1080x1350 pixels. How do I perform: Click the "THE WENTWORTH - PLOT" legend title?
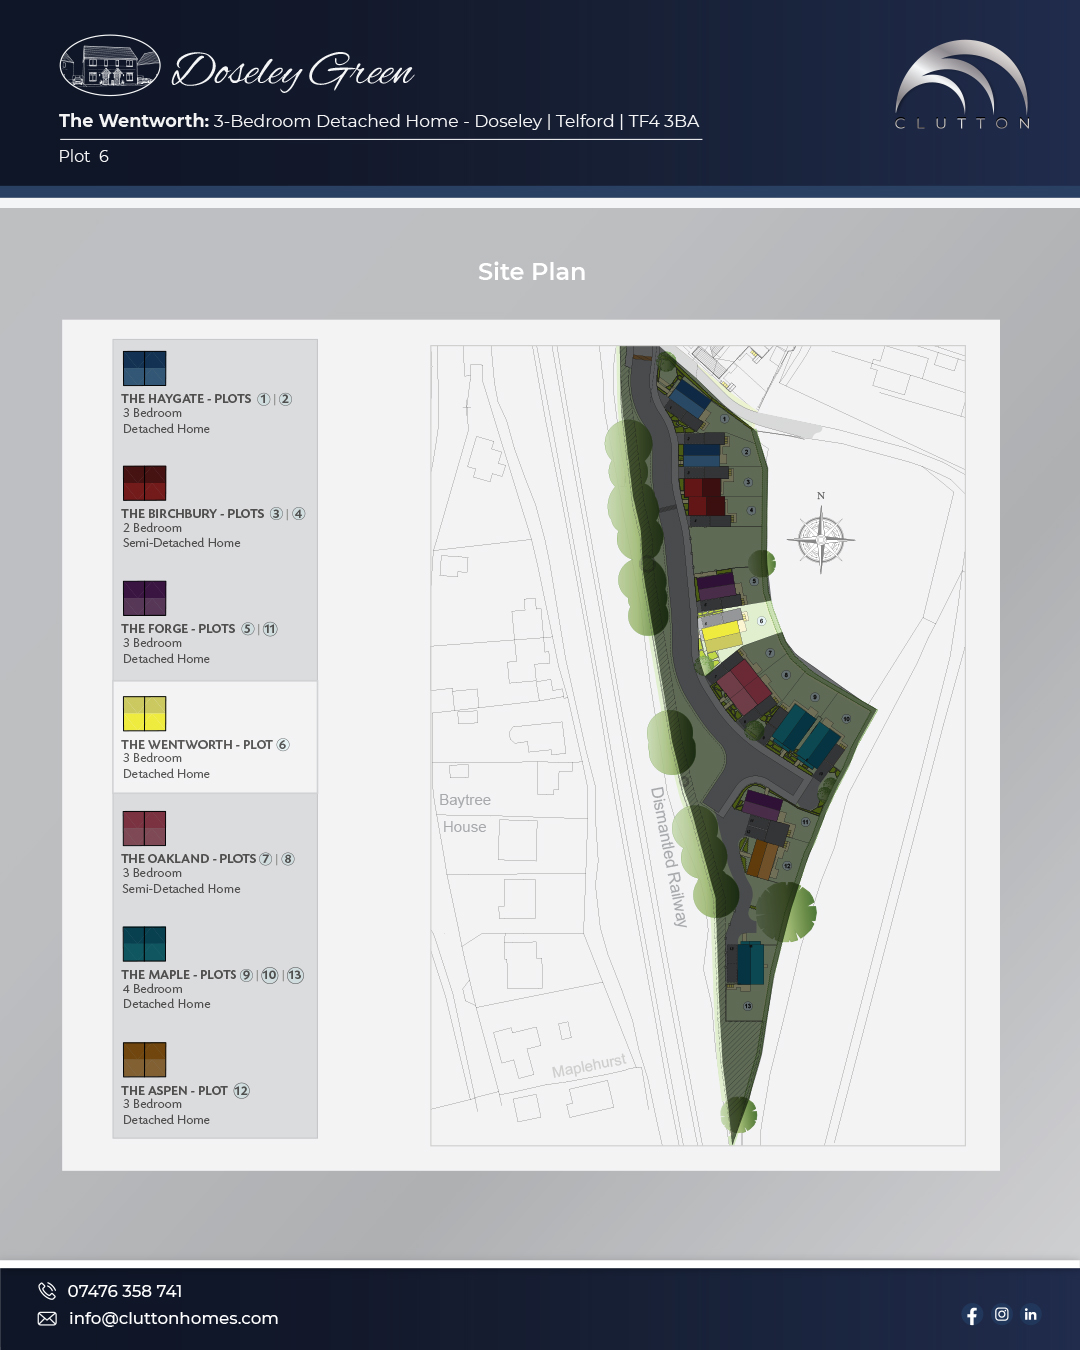(x=197, y=745)
